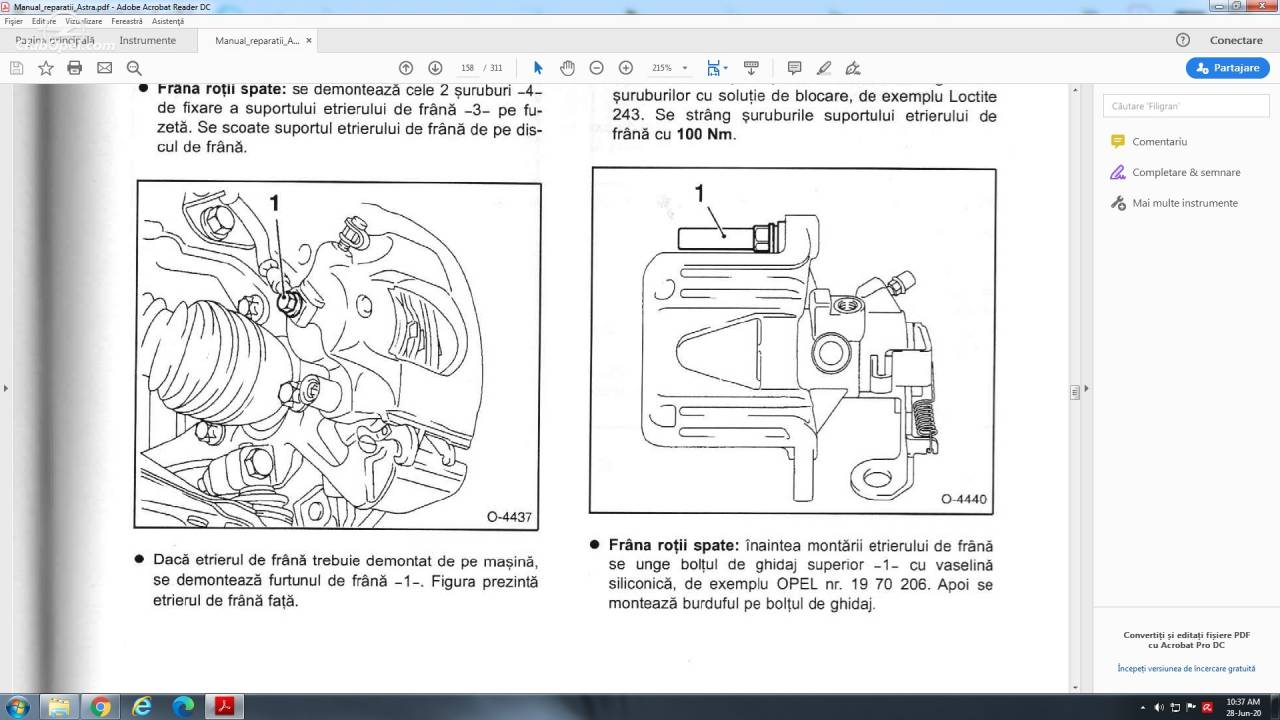Viewport: 1280px width, 720px height.
Task: Choose the Selection arrow tool
Action: (x=538, y=68)
